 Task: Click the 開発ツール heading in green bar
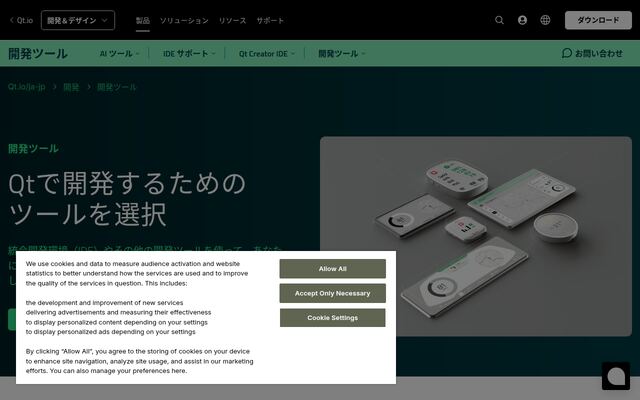[x=38, y=53]
